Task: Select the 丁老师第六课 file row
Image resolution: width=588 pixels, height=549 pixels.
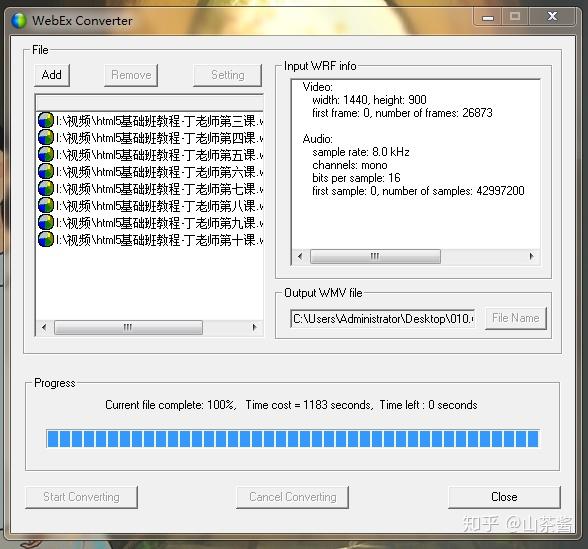Action: tap(150, 171)
